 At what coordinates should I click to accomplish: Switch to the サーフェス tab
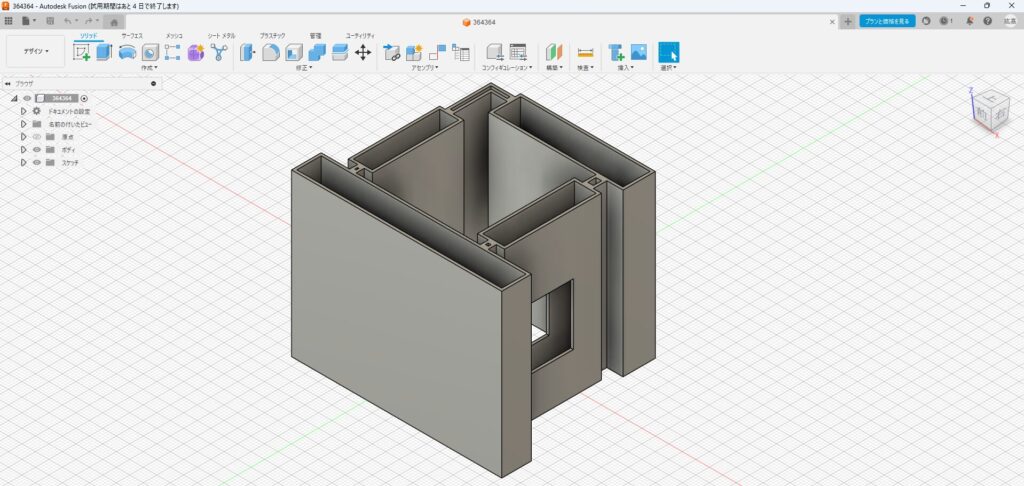tap(131, 35)
